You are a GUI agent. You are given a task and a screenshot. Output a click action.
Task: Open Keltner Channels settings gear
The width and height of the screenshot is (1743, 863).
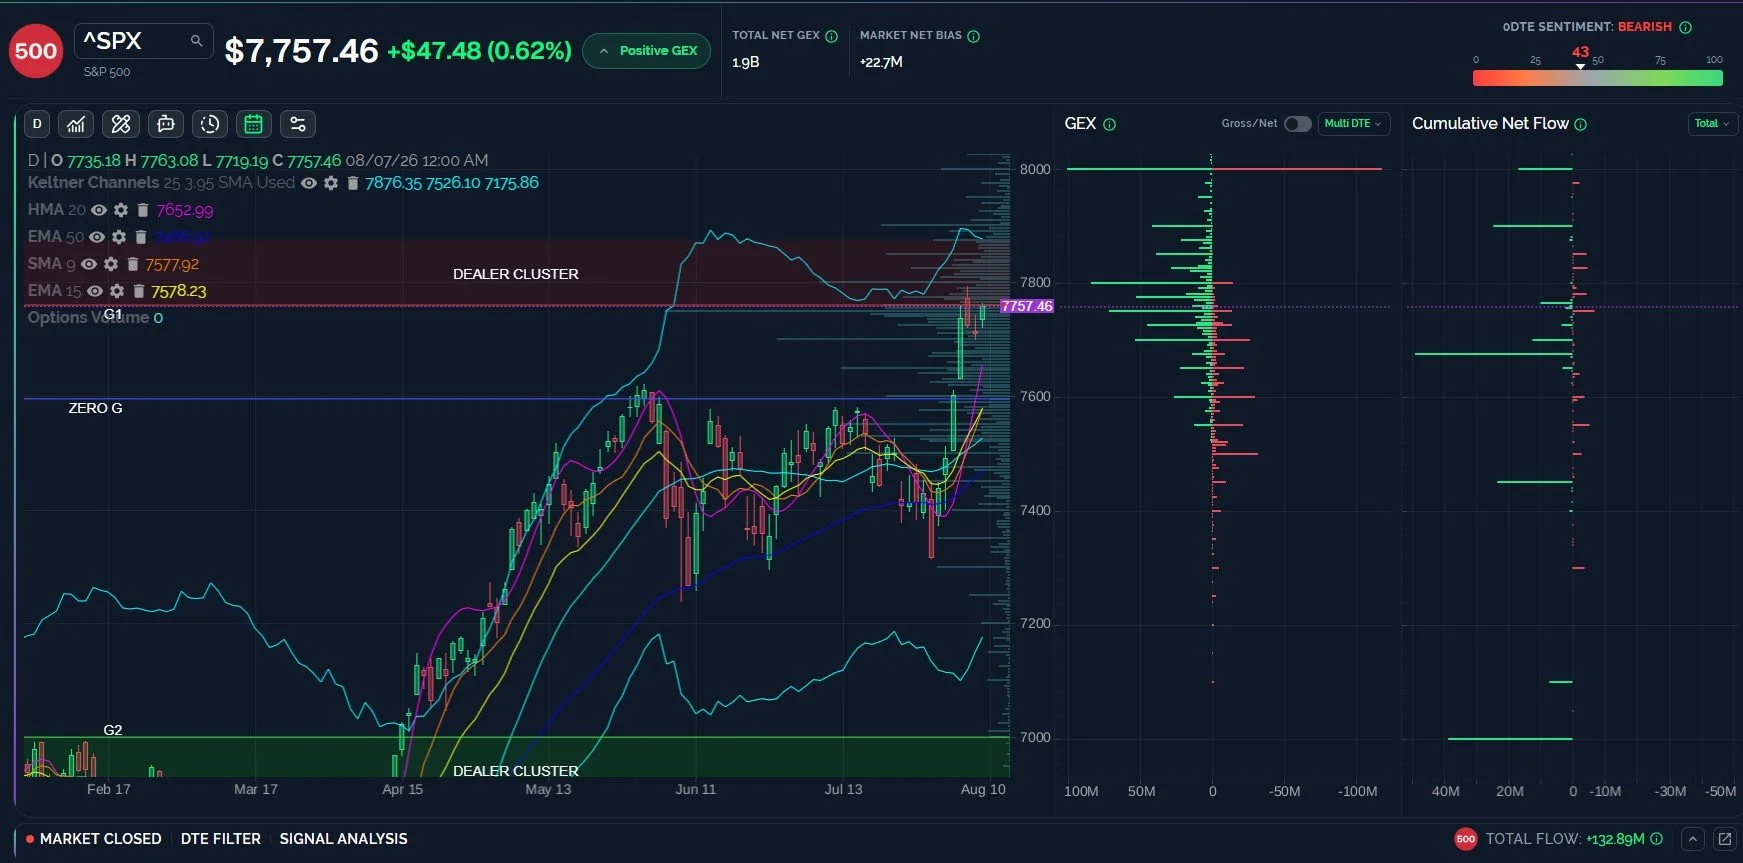pos(331,183)
